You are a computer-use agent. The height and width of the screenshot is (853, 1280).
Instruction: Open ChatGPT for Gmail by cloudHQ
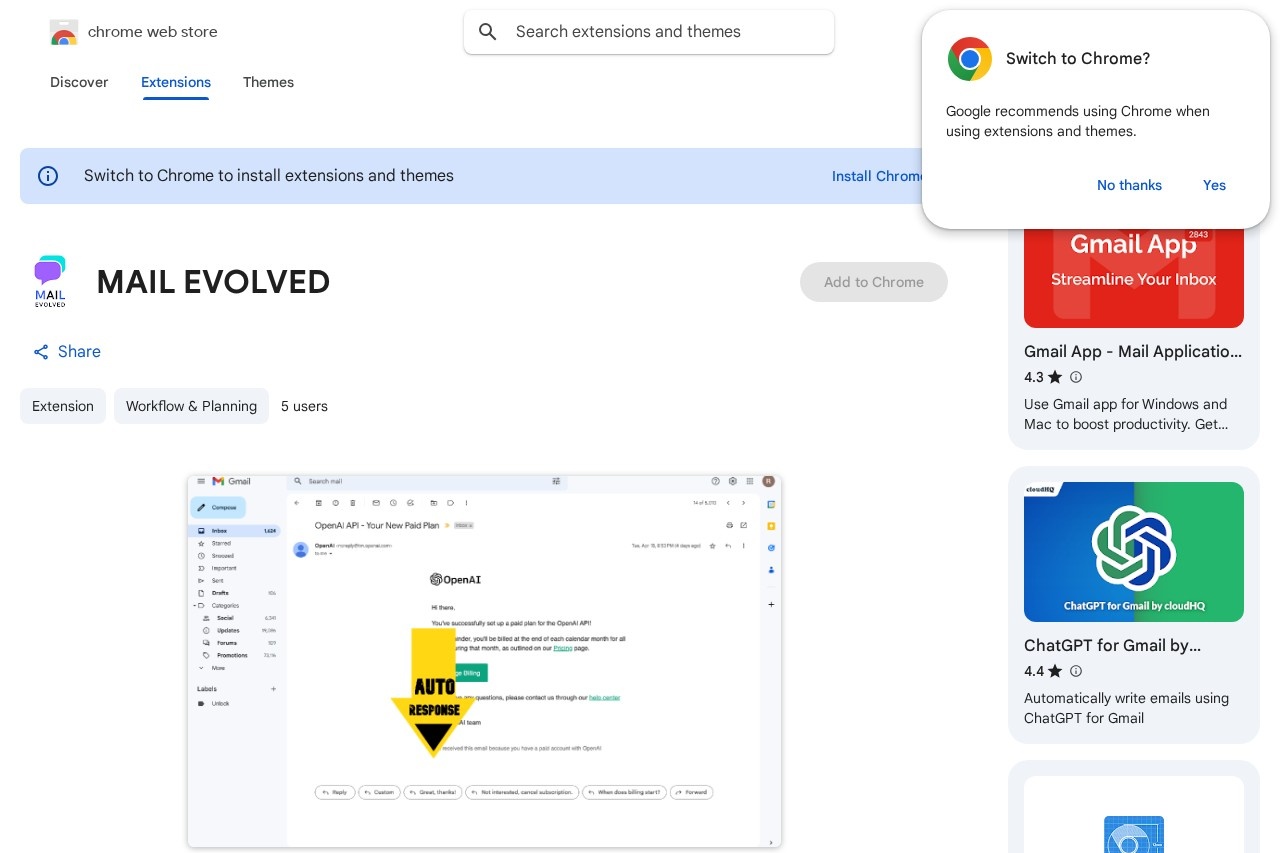point(1133,552)
